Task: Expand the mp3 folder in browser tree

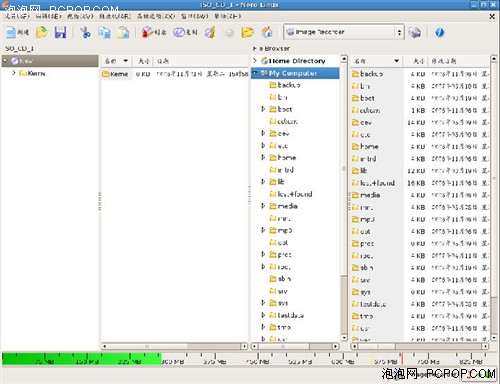Action: [263, 230]
